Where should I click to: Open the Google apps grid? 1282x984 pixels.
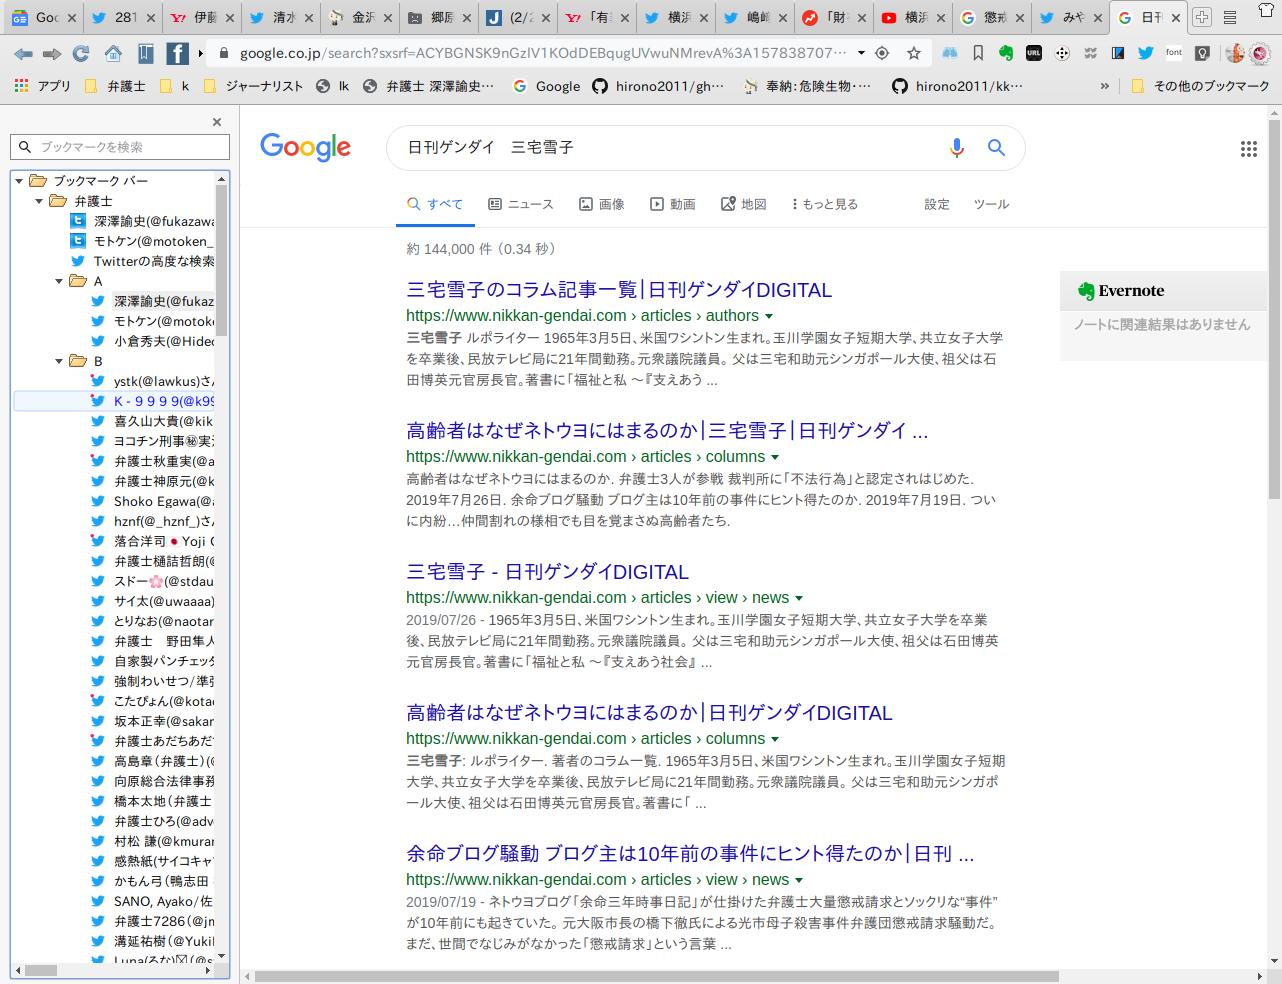click(1249, 149)
